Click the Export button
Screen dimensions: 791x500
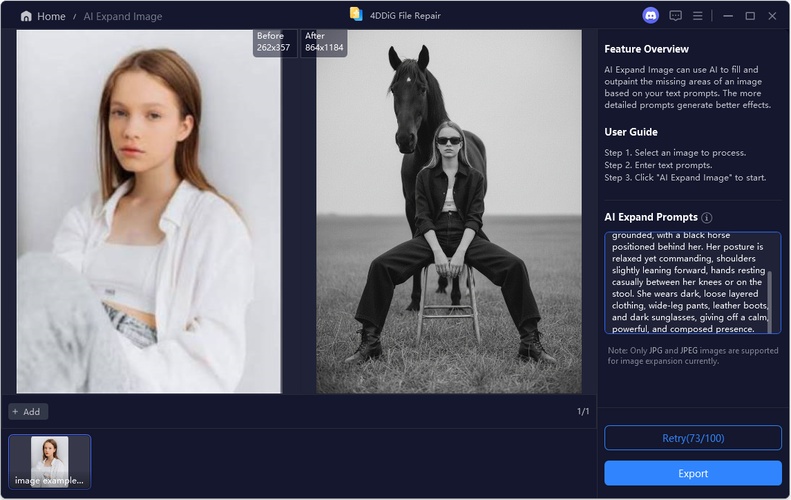tap(693, 473)
